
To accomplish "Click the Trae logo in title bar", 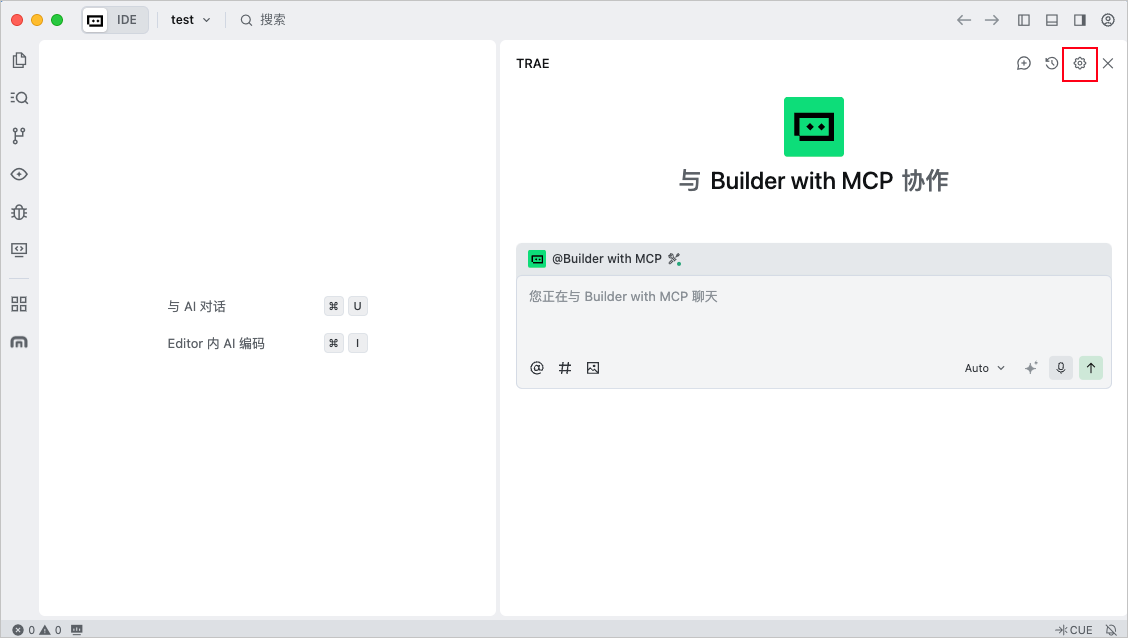I will [95, 20].
